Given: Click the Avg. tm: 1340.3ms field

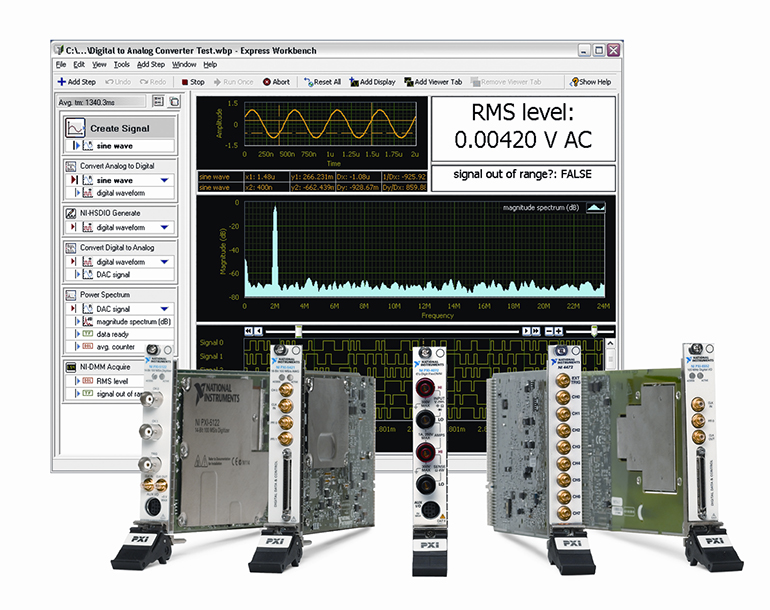Looking at the screenshot, I should pos(101,102).
